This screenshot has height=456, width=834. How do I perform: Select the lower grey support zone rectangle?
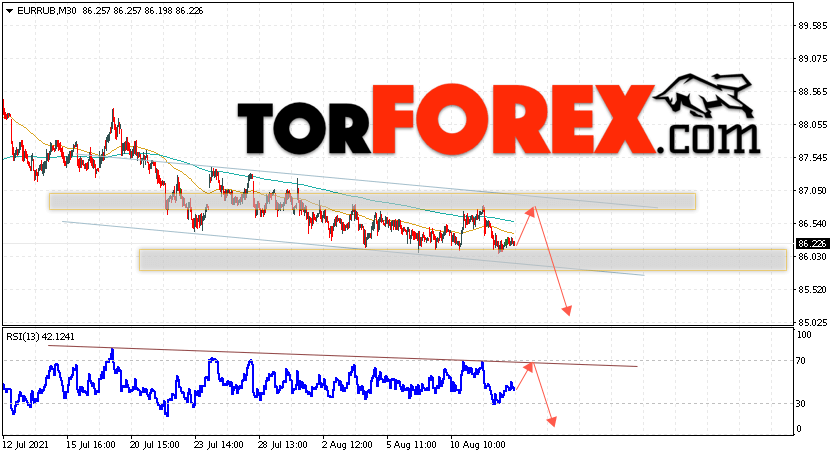(x=463, y=260)
